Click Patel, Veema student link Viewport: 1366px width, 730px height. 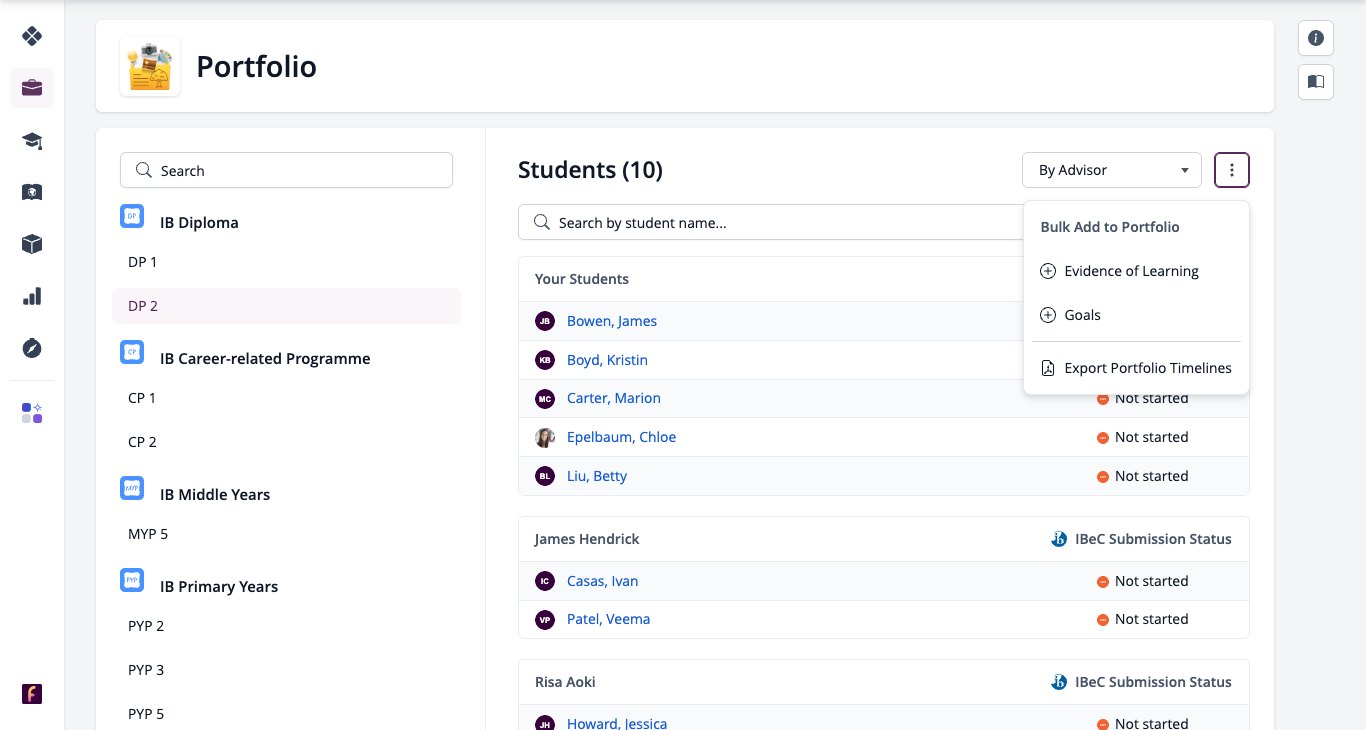(608, 619)
